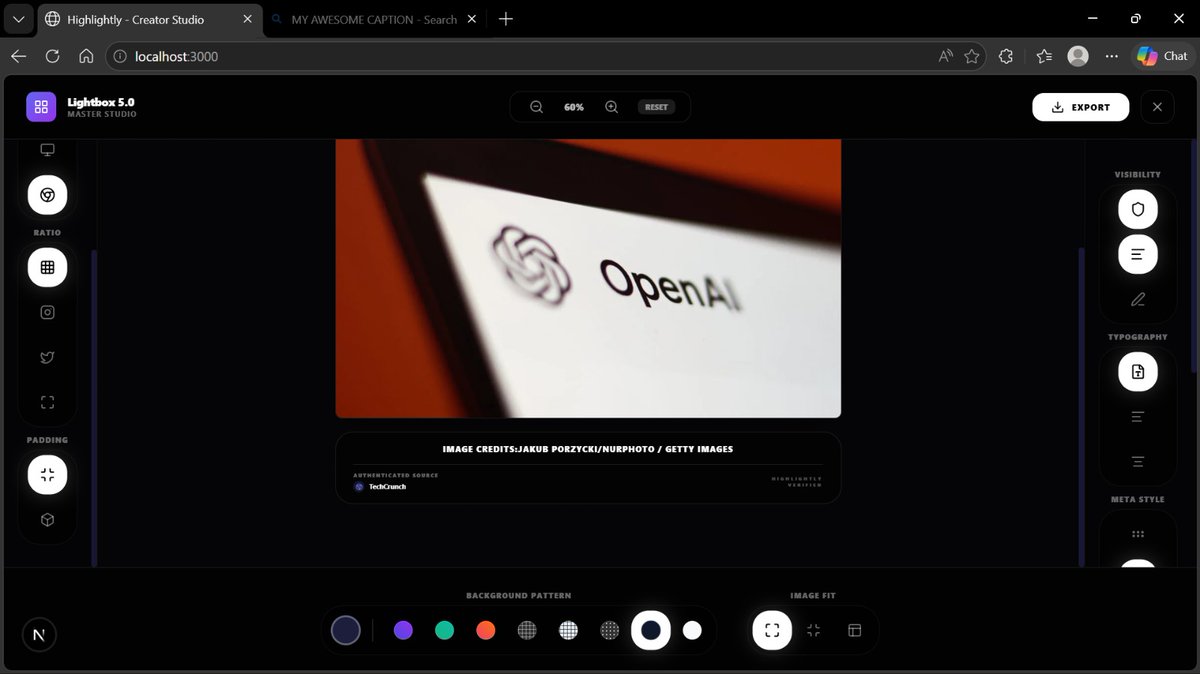Select the dark grid background pattern
The image size is (1200, 674).
pyautogui.click(x=527, y=630)
